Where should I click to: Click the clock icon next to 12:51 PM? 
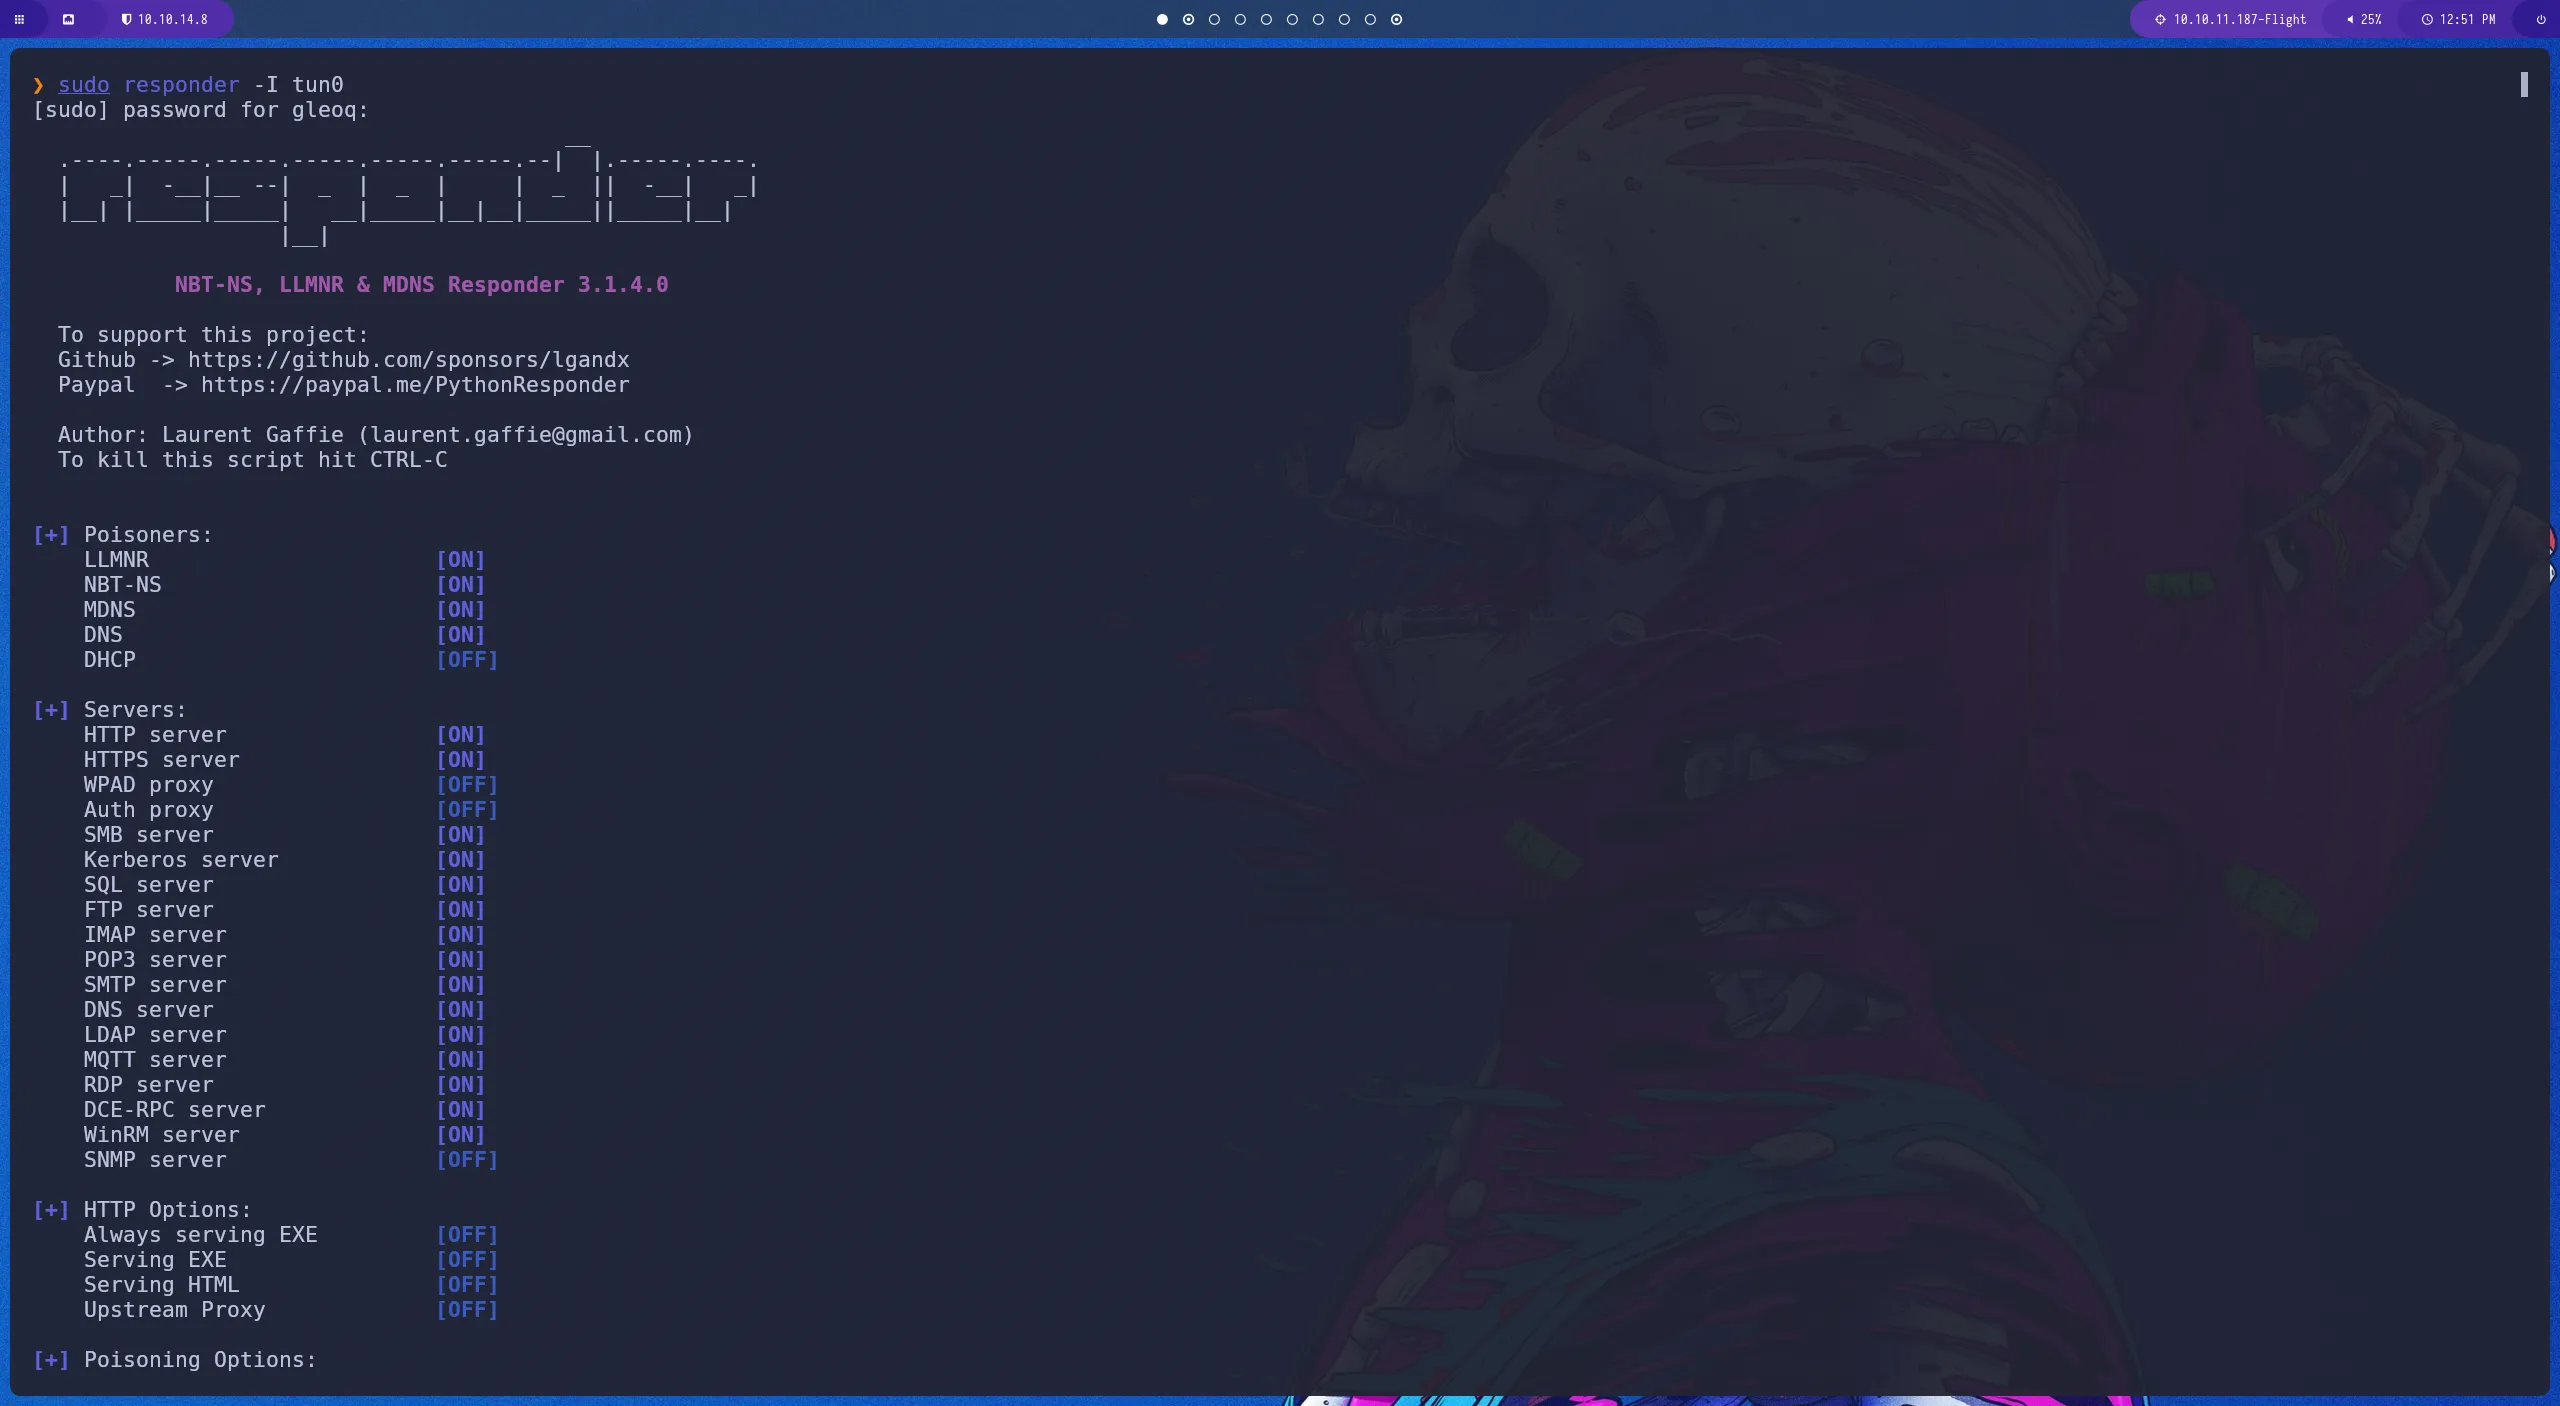[x=2427, y=19]
